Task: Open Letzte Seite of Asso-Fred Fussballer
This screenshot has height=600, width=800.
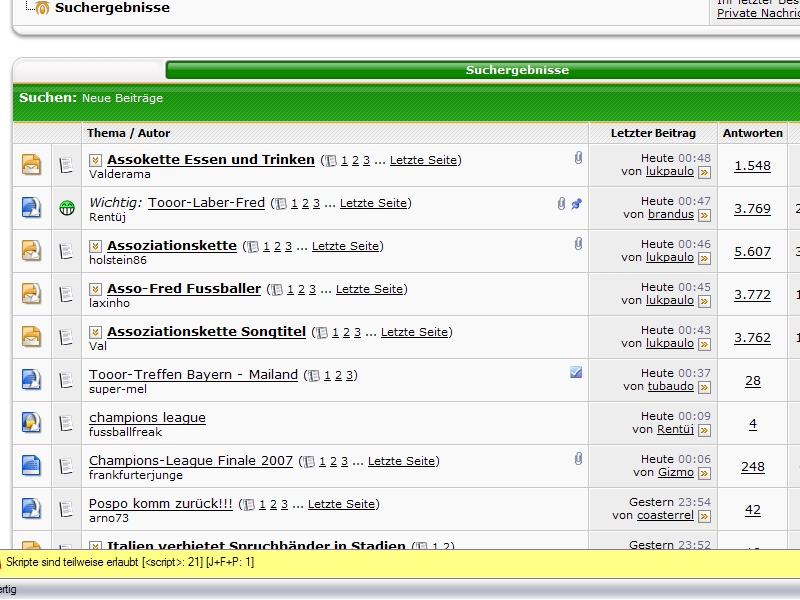Action: (x=370, y=289)
